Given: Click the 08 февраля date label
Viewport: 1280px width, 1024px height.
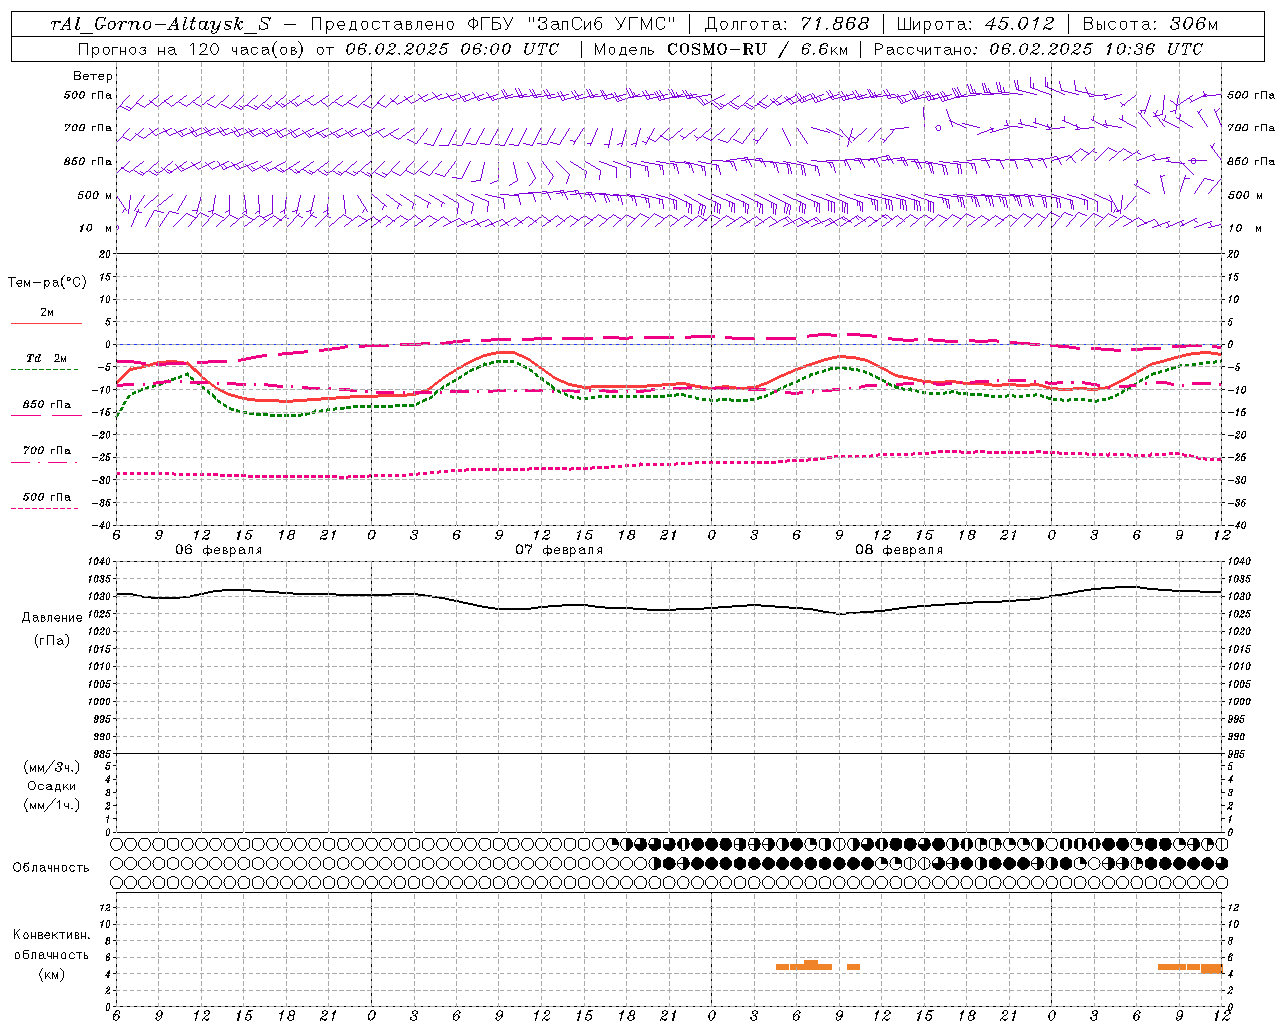Looking at the screenshot, I should [899, 550].
